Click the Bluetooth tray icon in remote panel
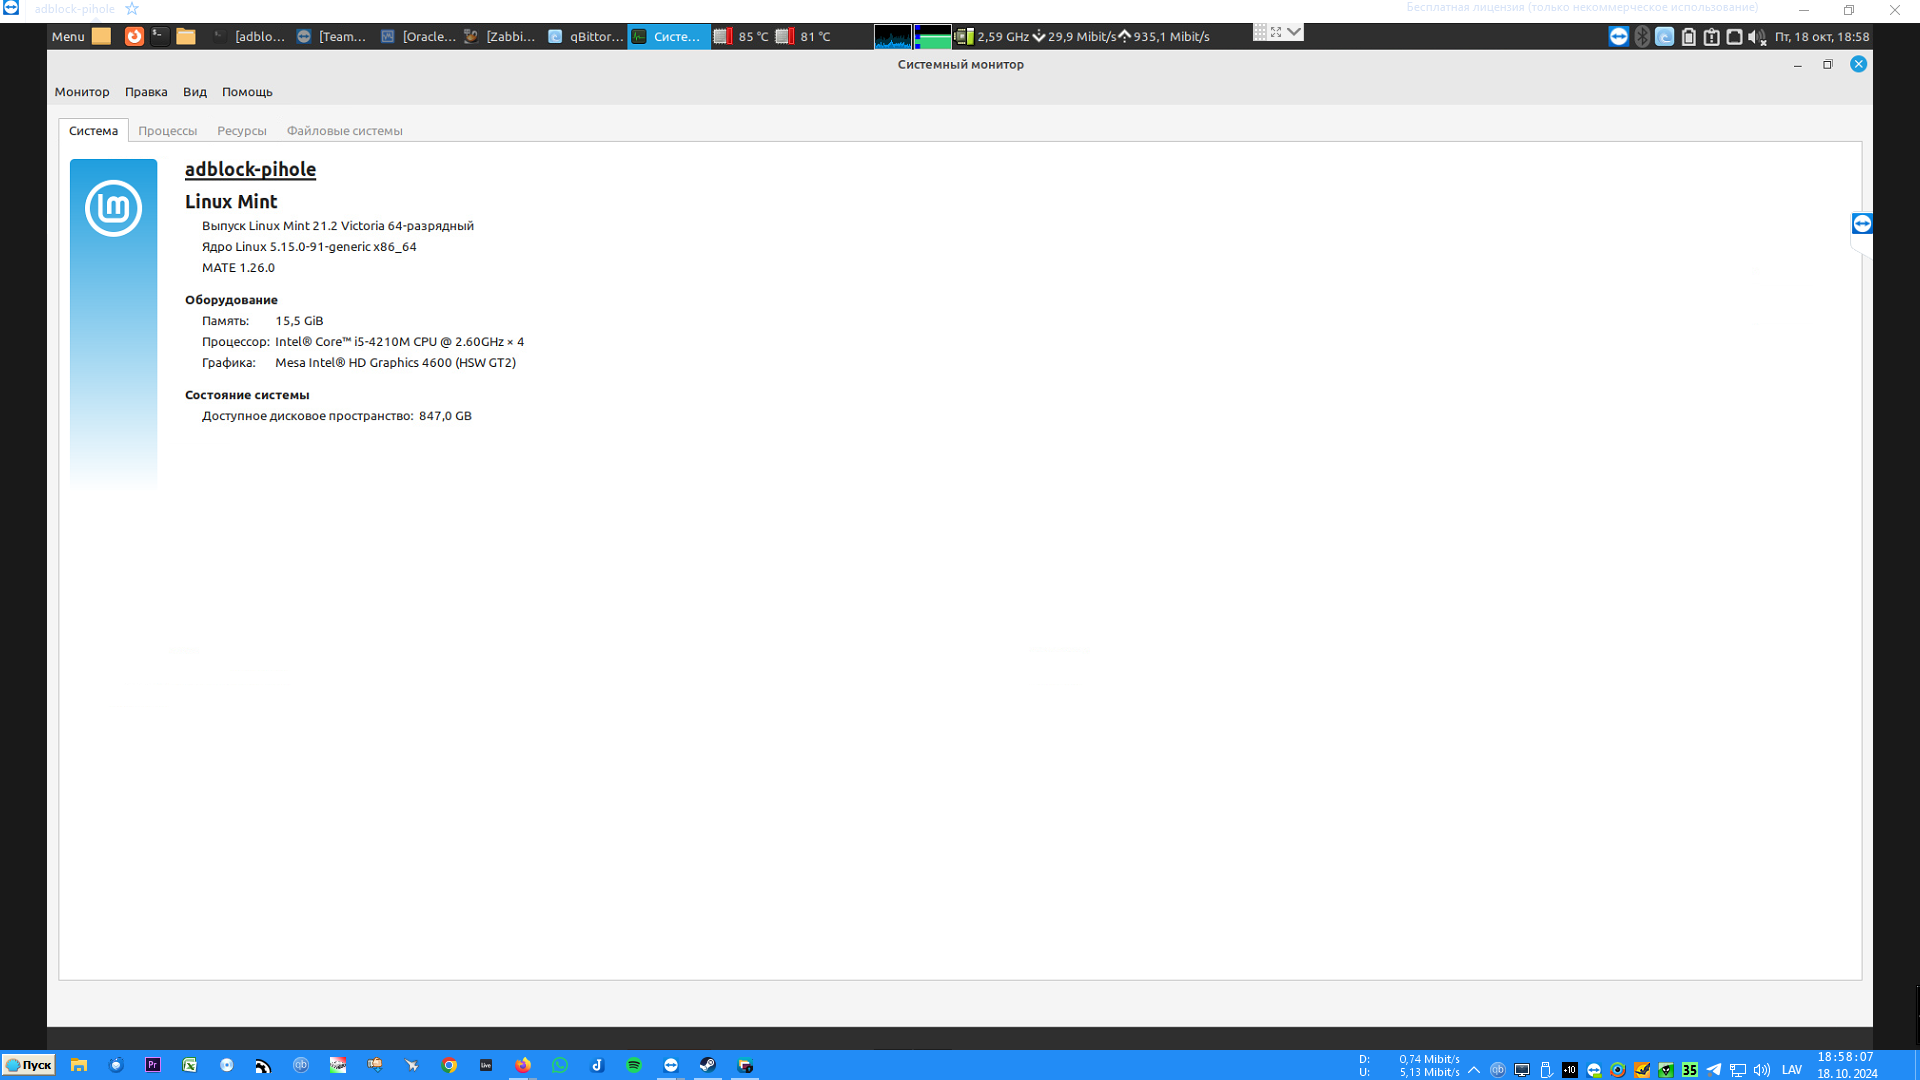Screen dimensions: 1920x1080 click(x=1642, y=36)
